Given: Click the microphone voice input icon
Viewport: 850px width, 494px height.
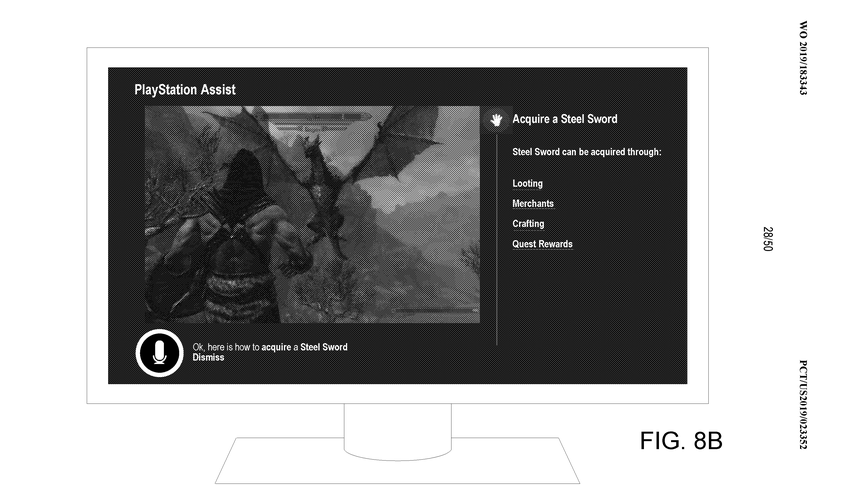Looking at the screenshot, I should pyautogui.click(x=159, y=351).
